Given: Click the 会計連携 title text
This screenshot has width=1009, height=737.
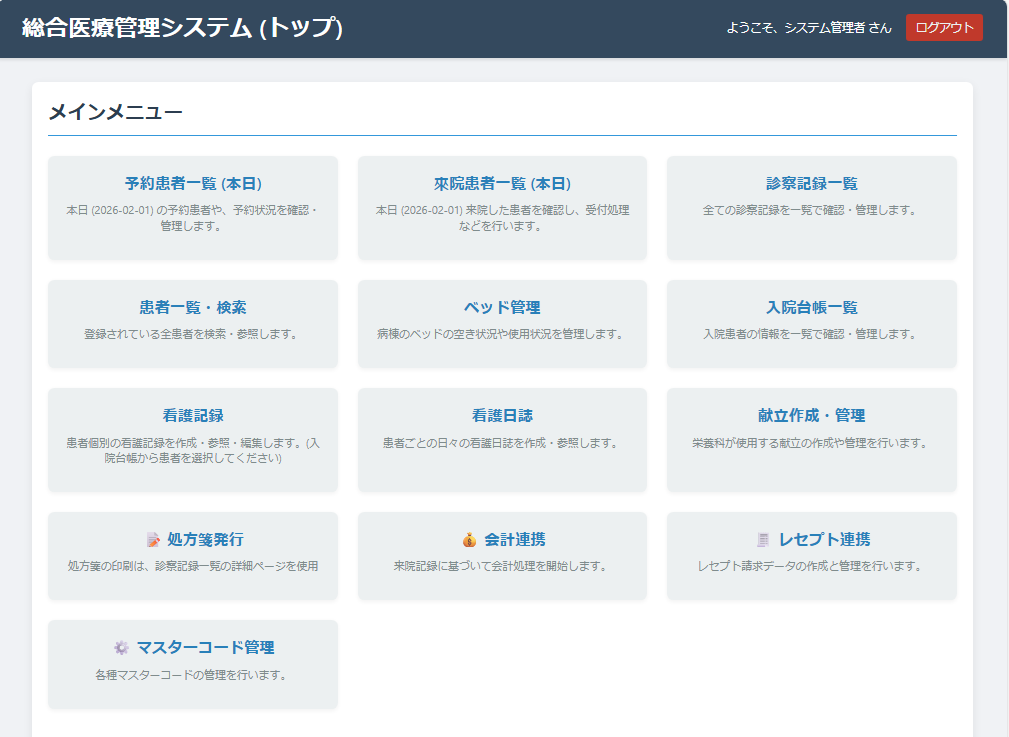Looking at the screenshot, I should coord(515,539).
